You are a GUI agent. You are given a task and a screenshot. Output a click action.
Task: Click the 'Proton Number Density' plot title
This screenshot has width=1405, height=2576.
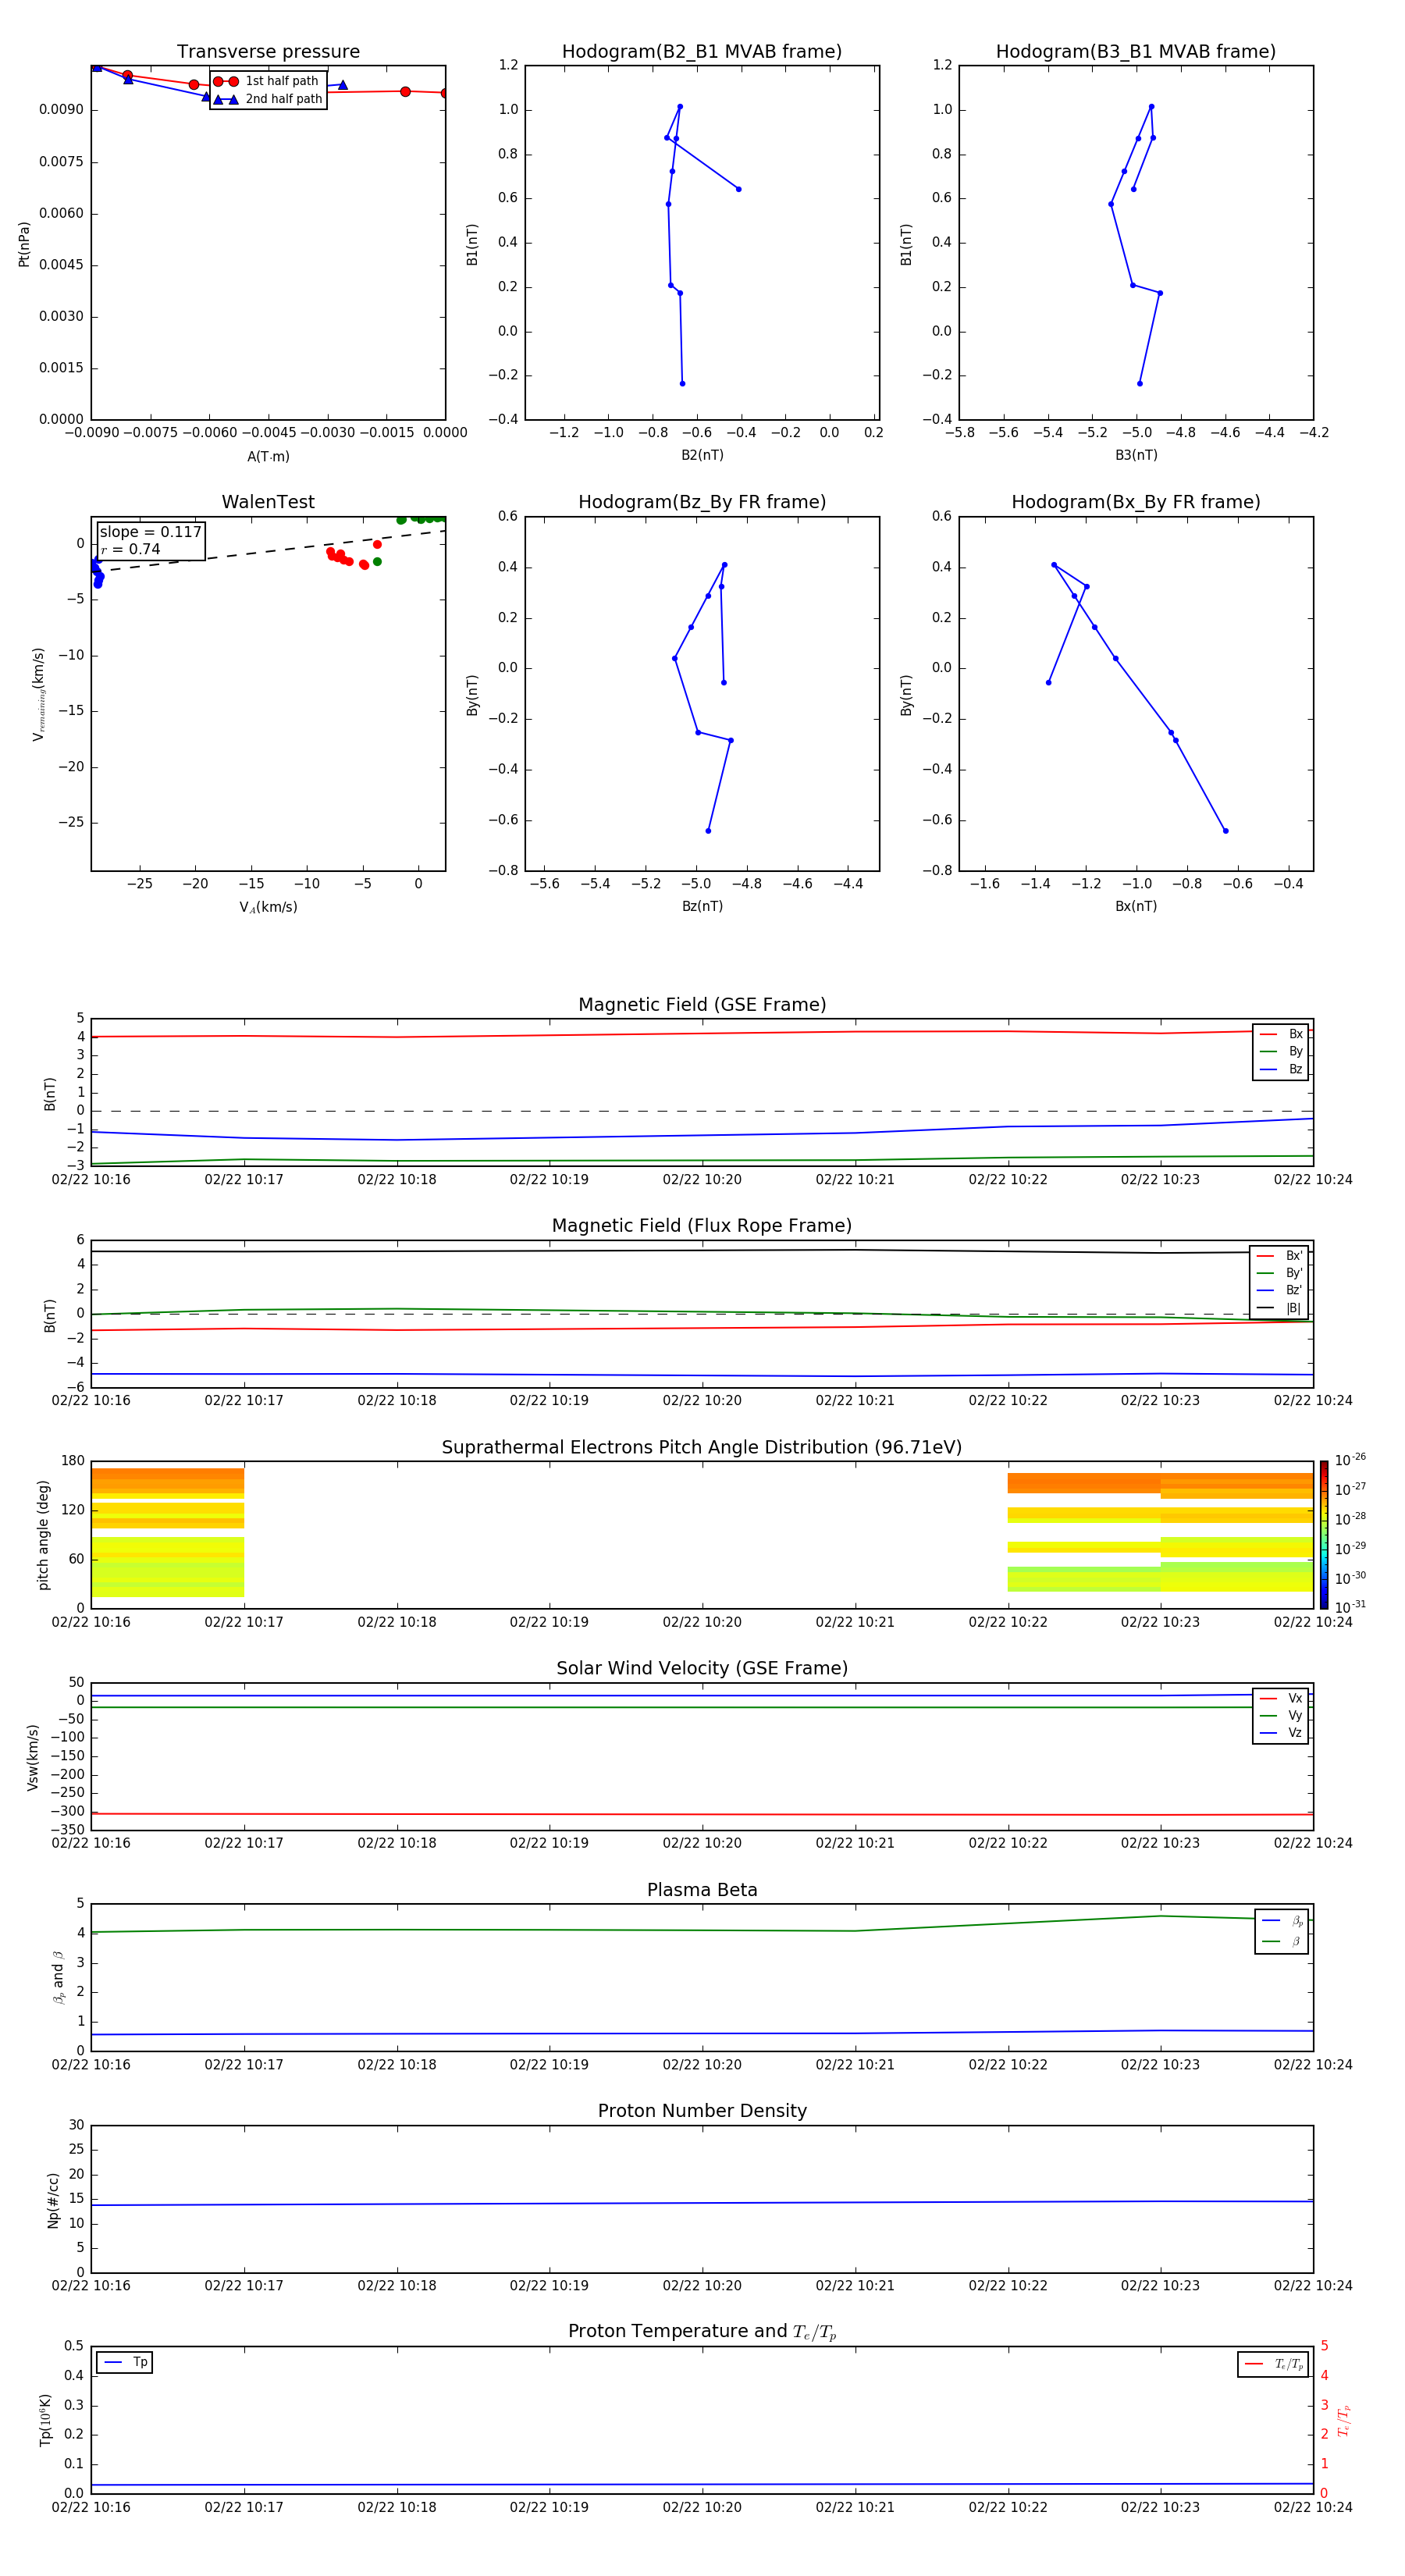tap(702, 2111)
